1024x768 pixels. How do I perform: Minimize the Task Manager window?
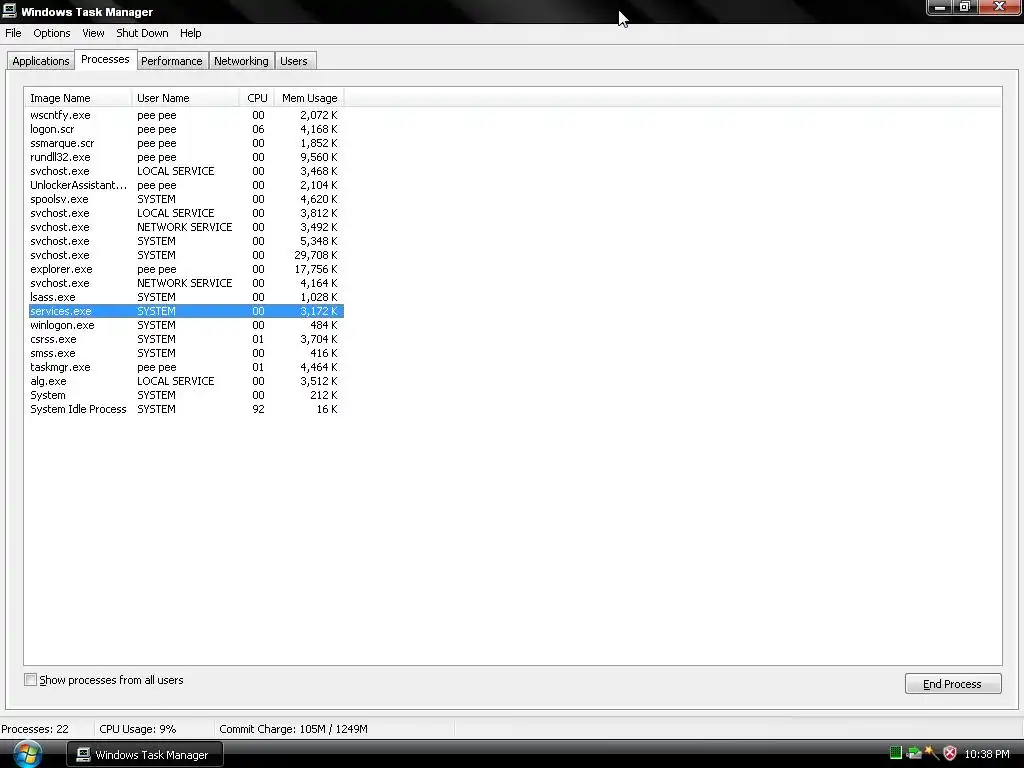pyautogui.click(x=940, y=7)
